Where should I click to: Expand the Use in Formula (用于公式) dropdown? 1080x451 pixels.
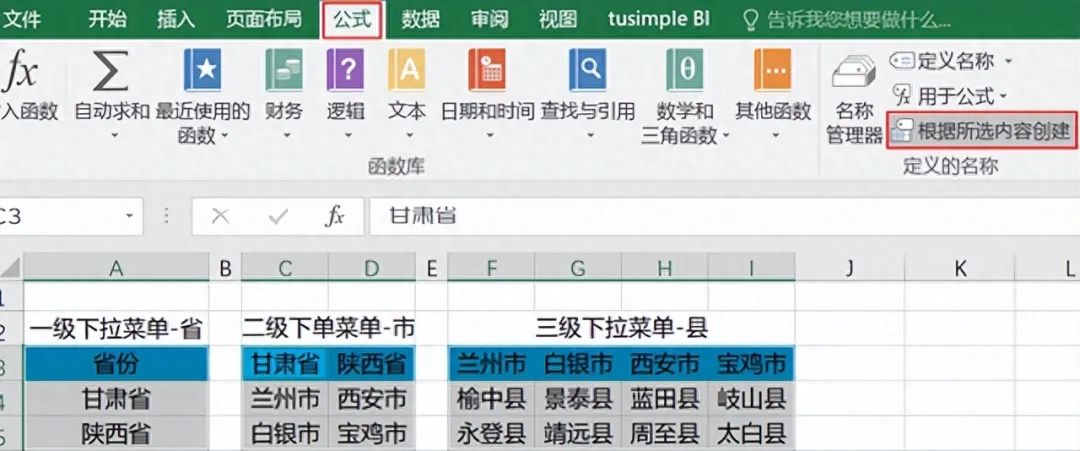[1003, 96]
